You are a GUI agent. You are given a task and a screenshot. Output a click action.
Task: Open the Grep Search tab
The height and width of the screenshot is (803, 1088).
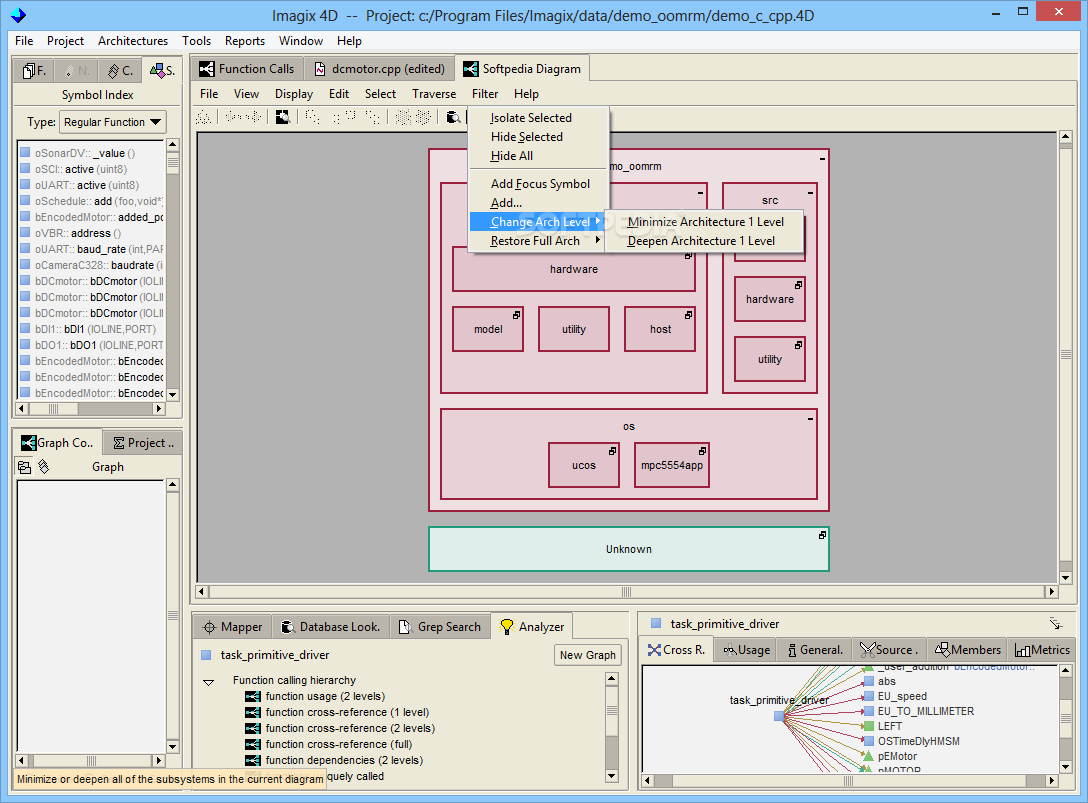[x=440, y=627]
